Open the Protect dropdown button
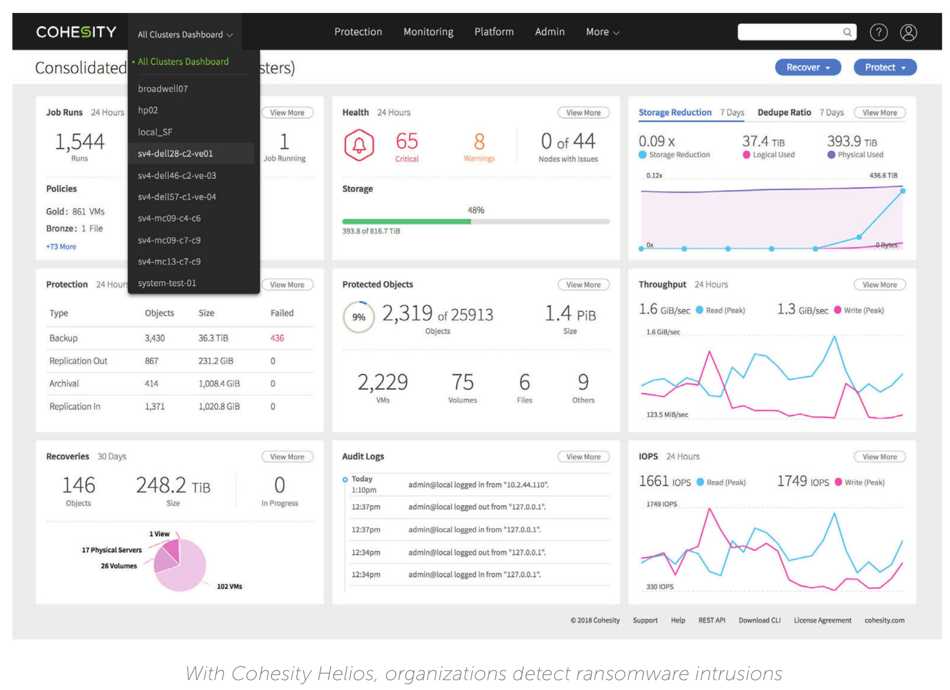Screen dimensions: 950x690 [885, 67]
